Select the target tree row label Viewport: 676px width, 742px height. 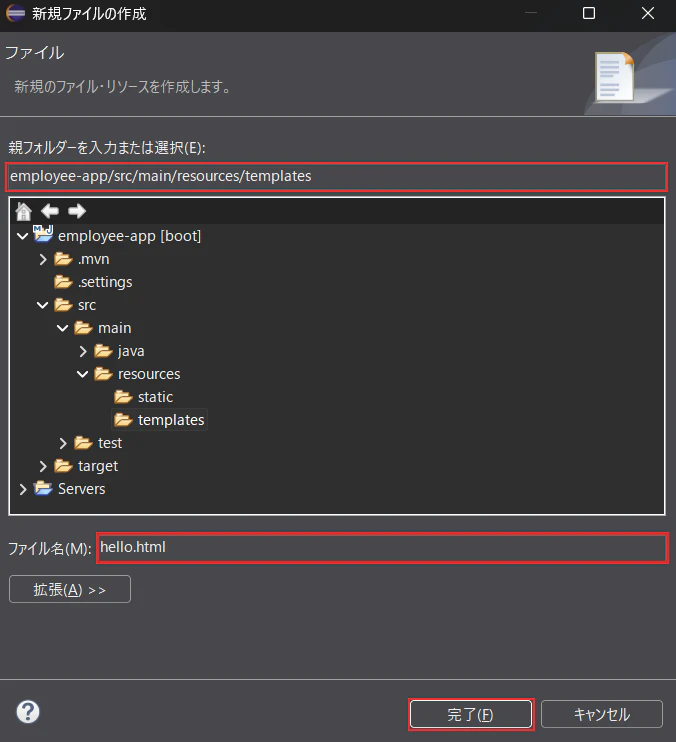pyautogui.click(x=98, y=466)
